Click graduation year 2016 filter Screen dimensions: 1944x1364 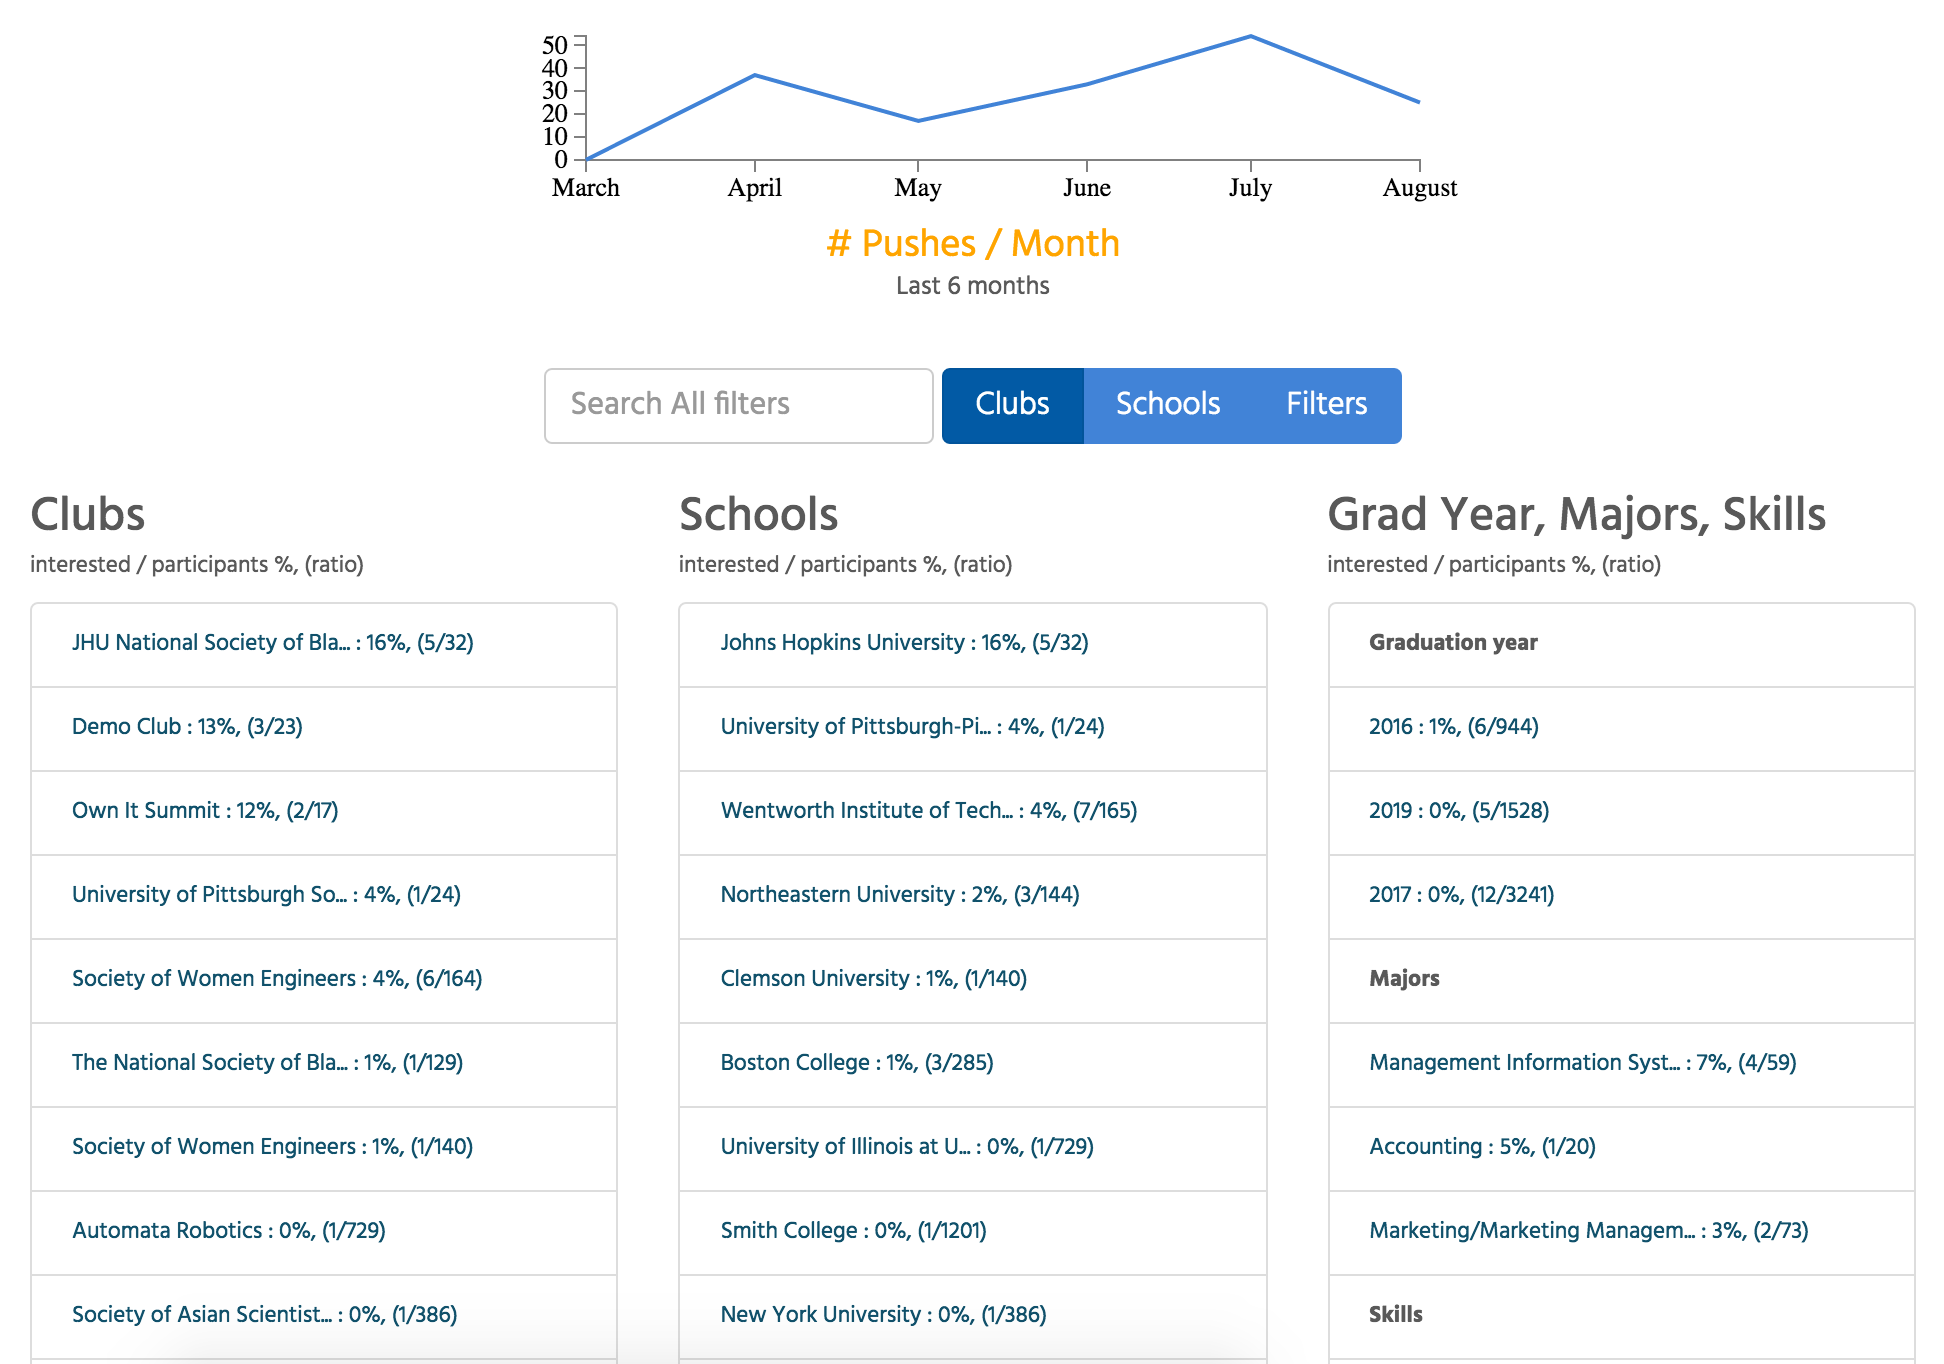coord(1453,727)
